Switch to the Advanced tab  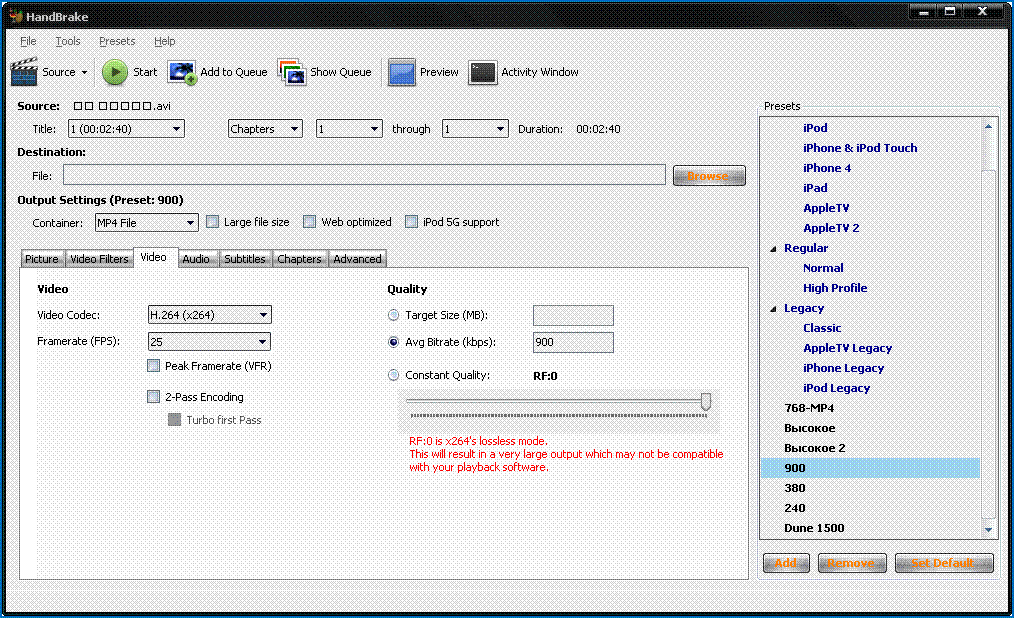pos(358,259)
